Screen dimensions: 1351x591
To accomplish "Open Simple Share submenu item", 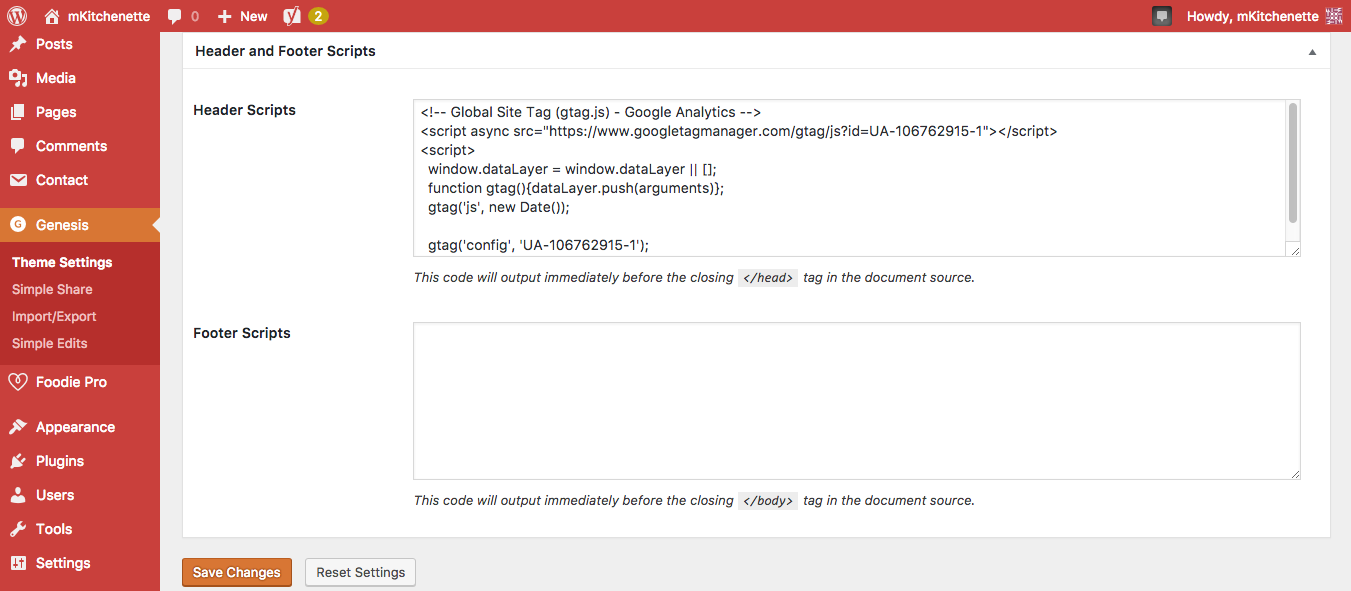I will pyautogui.click(x=52, y=289).
